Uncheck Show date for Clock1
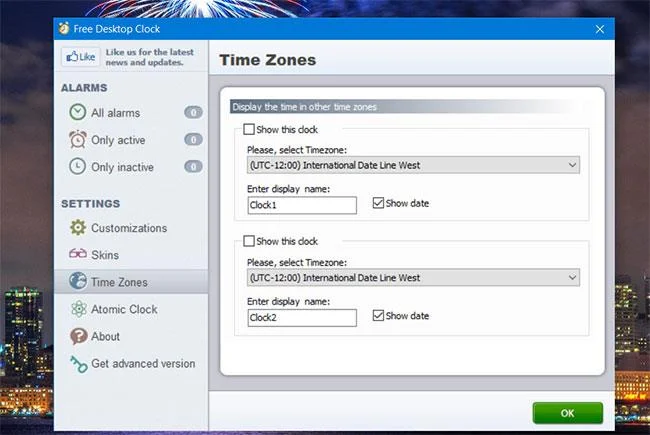The width and height of the screenshot is (650, 435). [x=378, y=203]
